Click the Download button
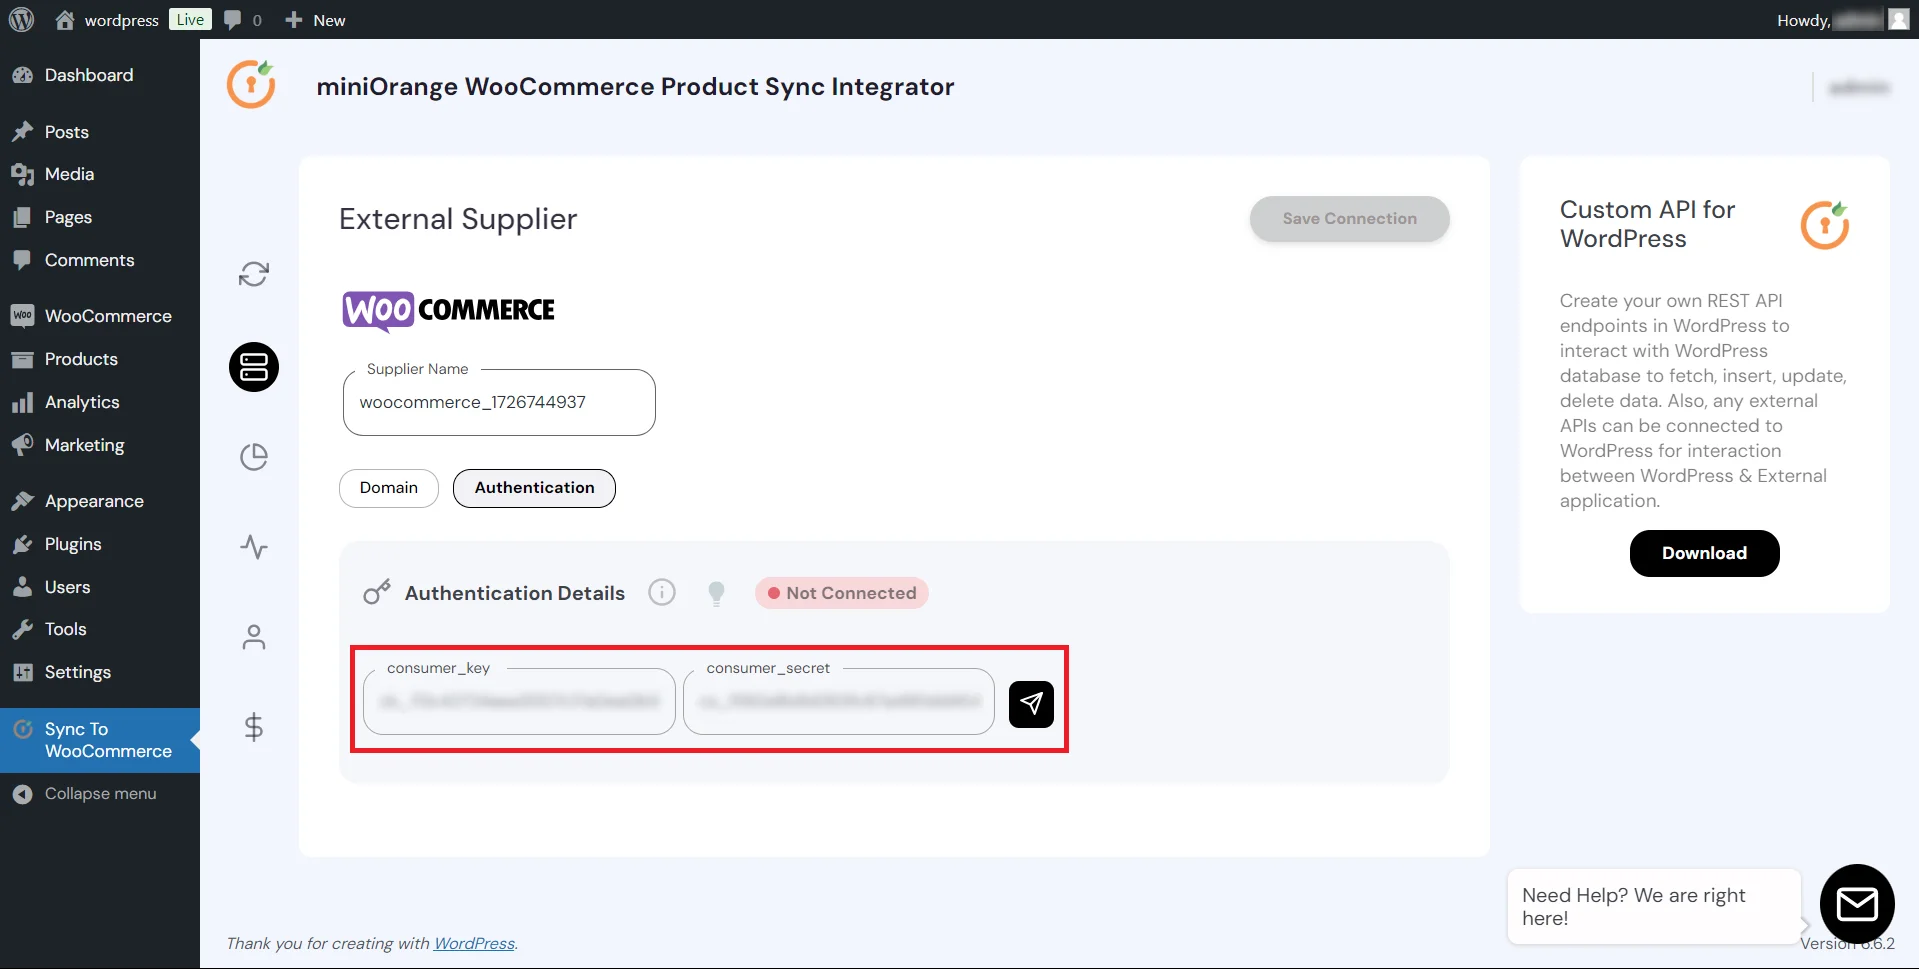This screenshot has width=1919, height=969. (1704, 553)
